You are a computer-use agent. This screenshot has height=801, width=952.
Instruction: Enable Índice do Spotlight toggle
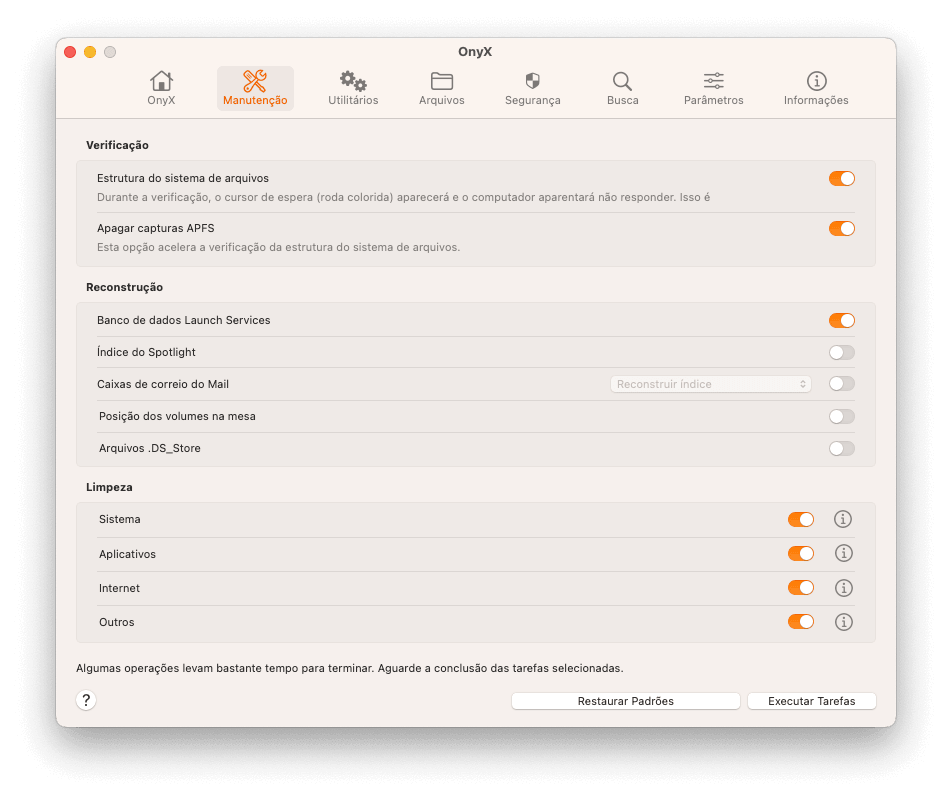click(x=841, y=352)
